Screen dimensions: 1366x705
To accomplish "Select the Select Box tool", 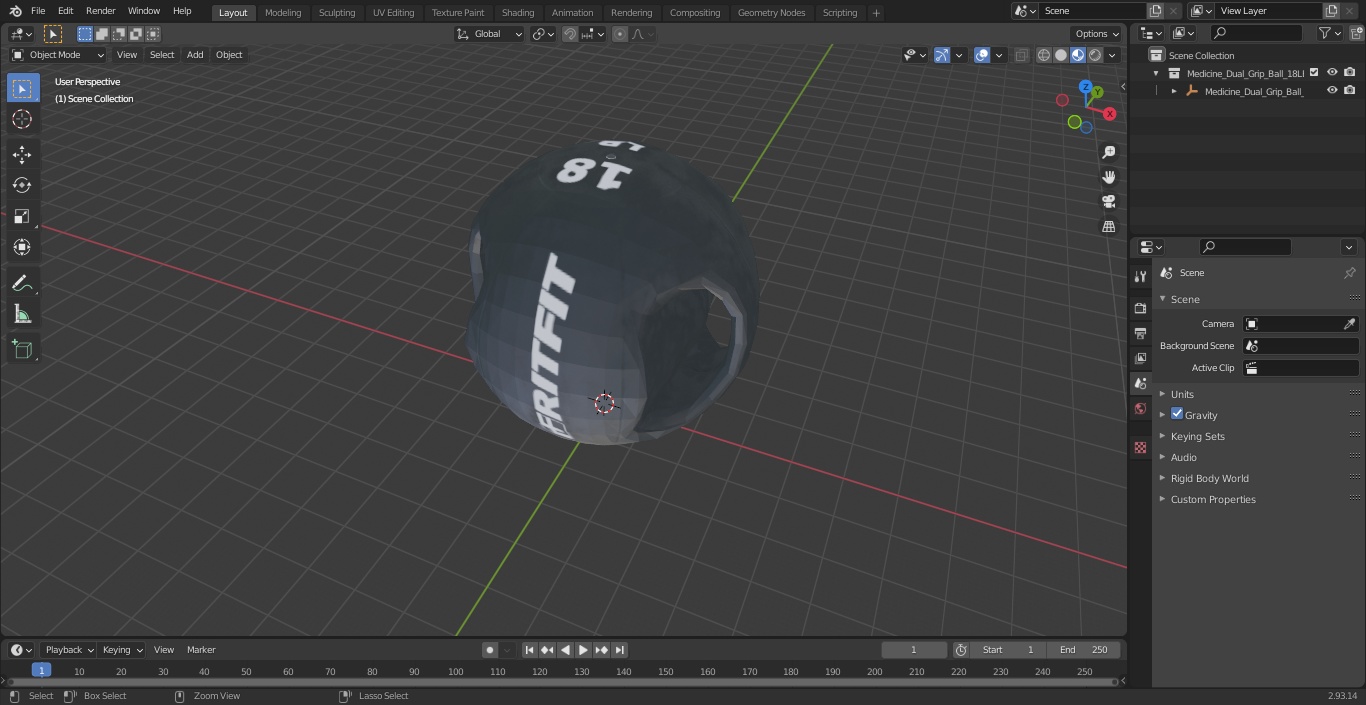I will coord(22,88).
